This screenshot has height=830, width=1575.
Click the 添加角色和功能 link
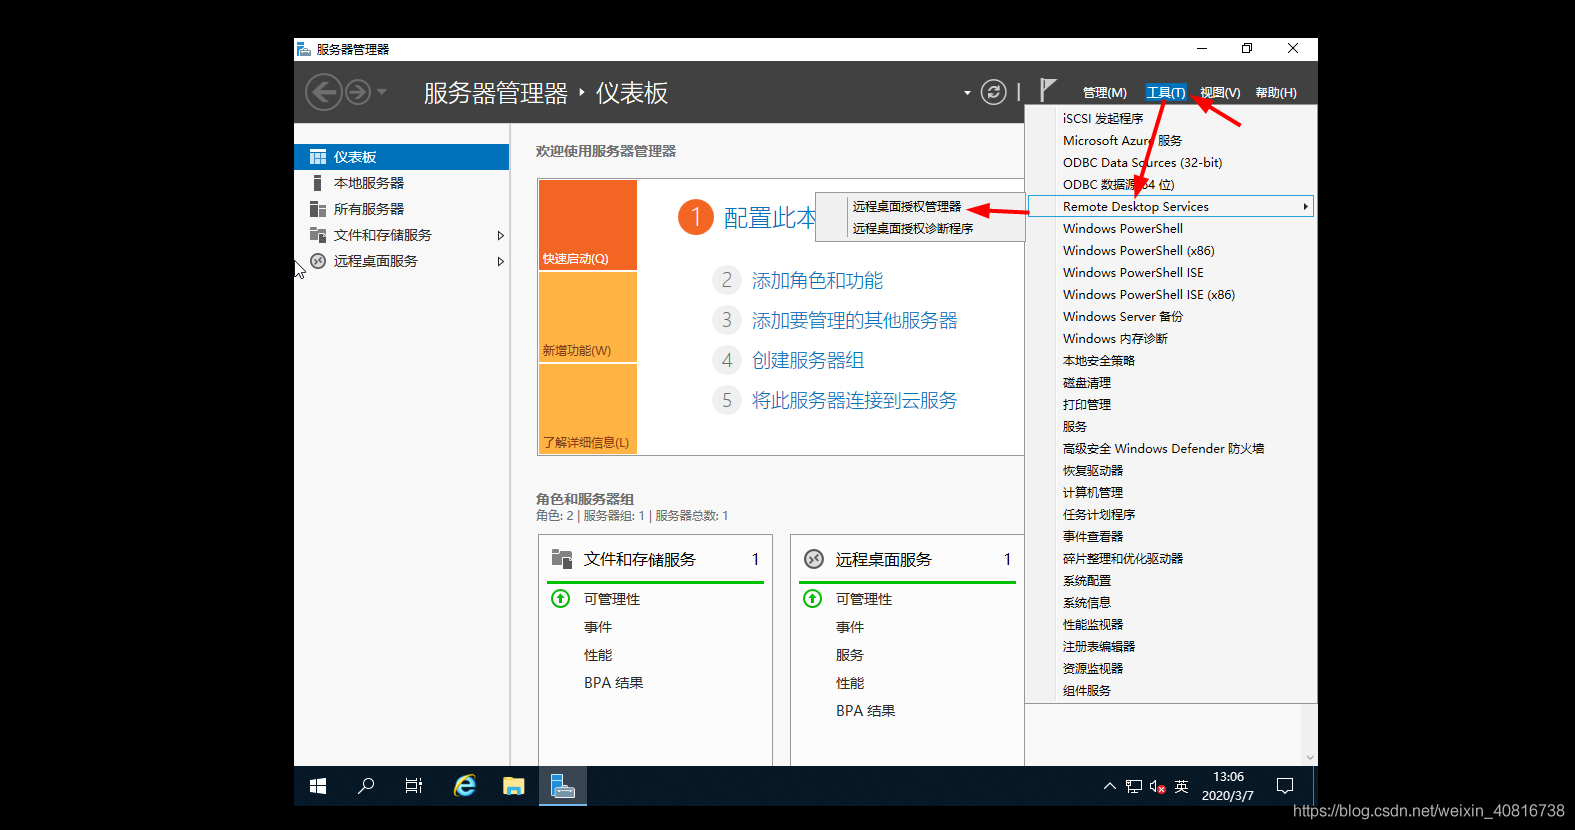coord(817,281)
